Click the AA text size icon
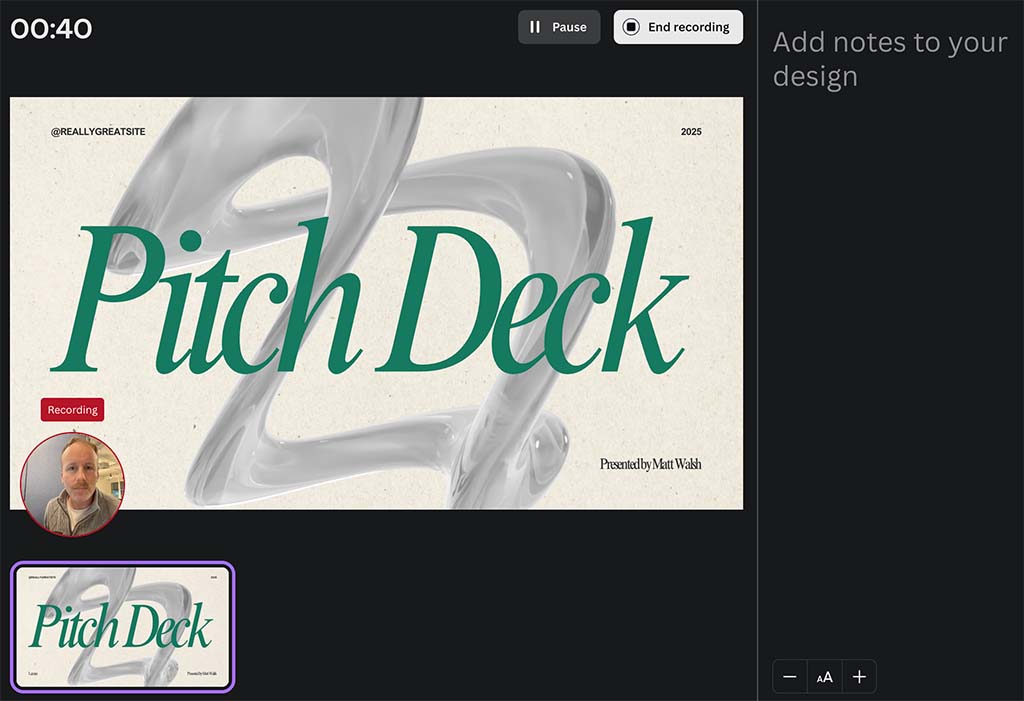1024x701 pixels. [824, 677]
